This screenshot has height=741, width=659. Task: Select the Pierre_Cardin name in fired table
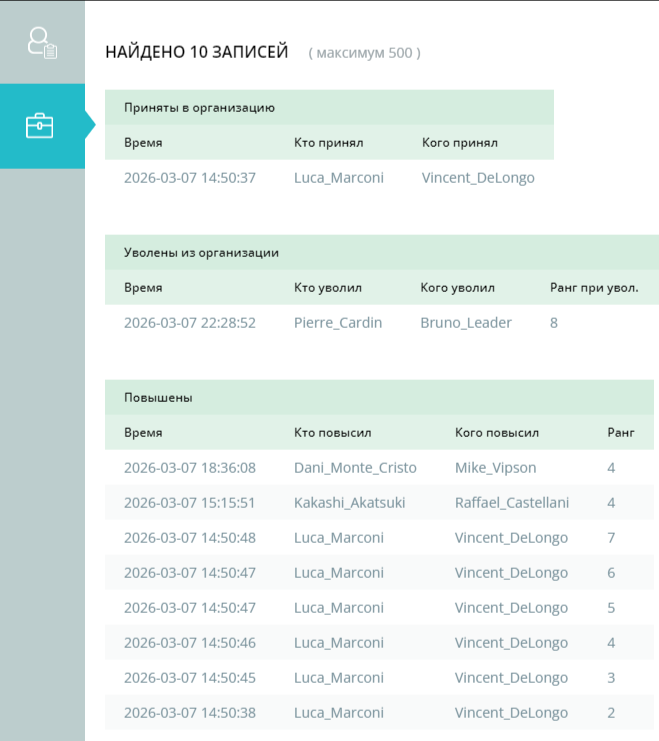pos(338,323)
